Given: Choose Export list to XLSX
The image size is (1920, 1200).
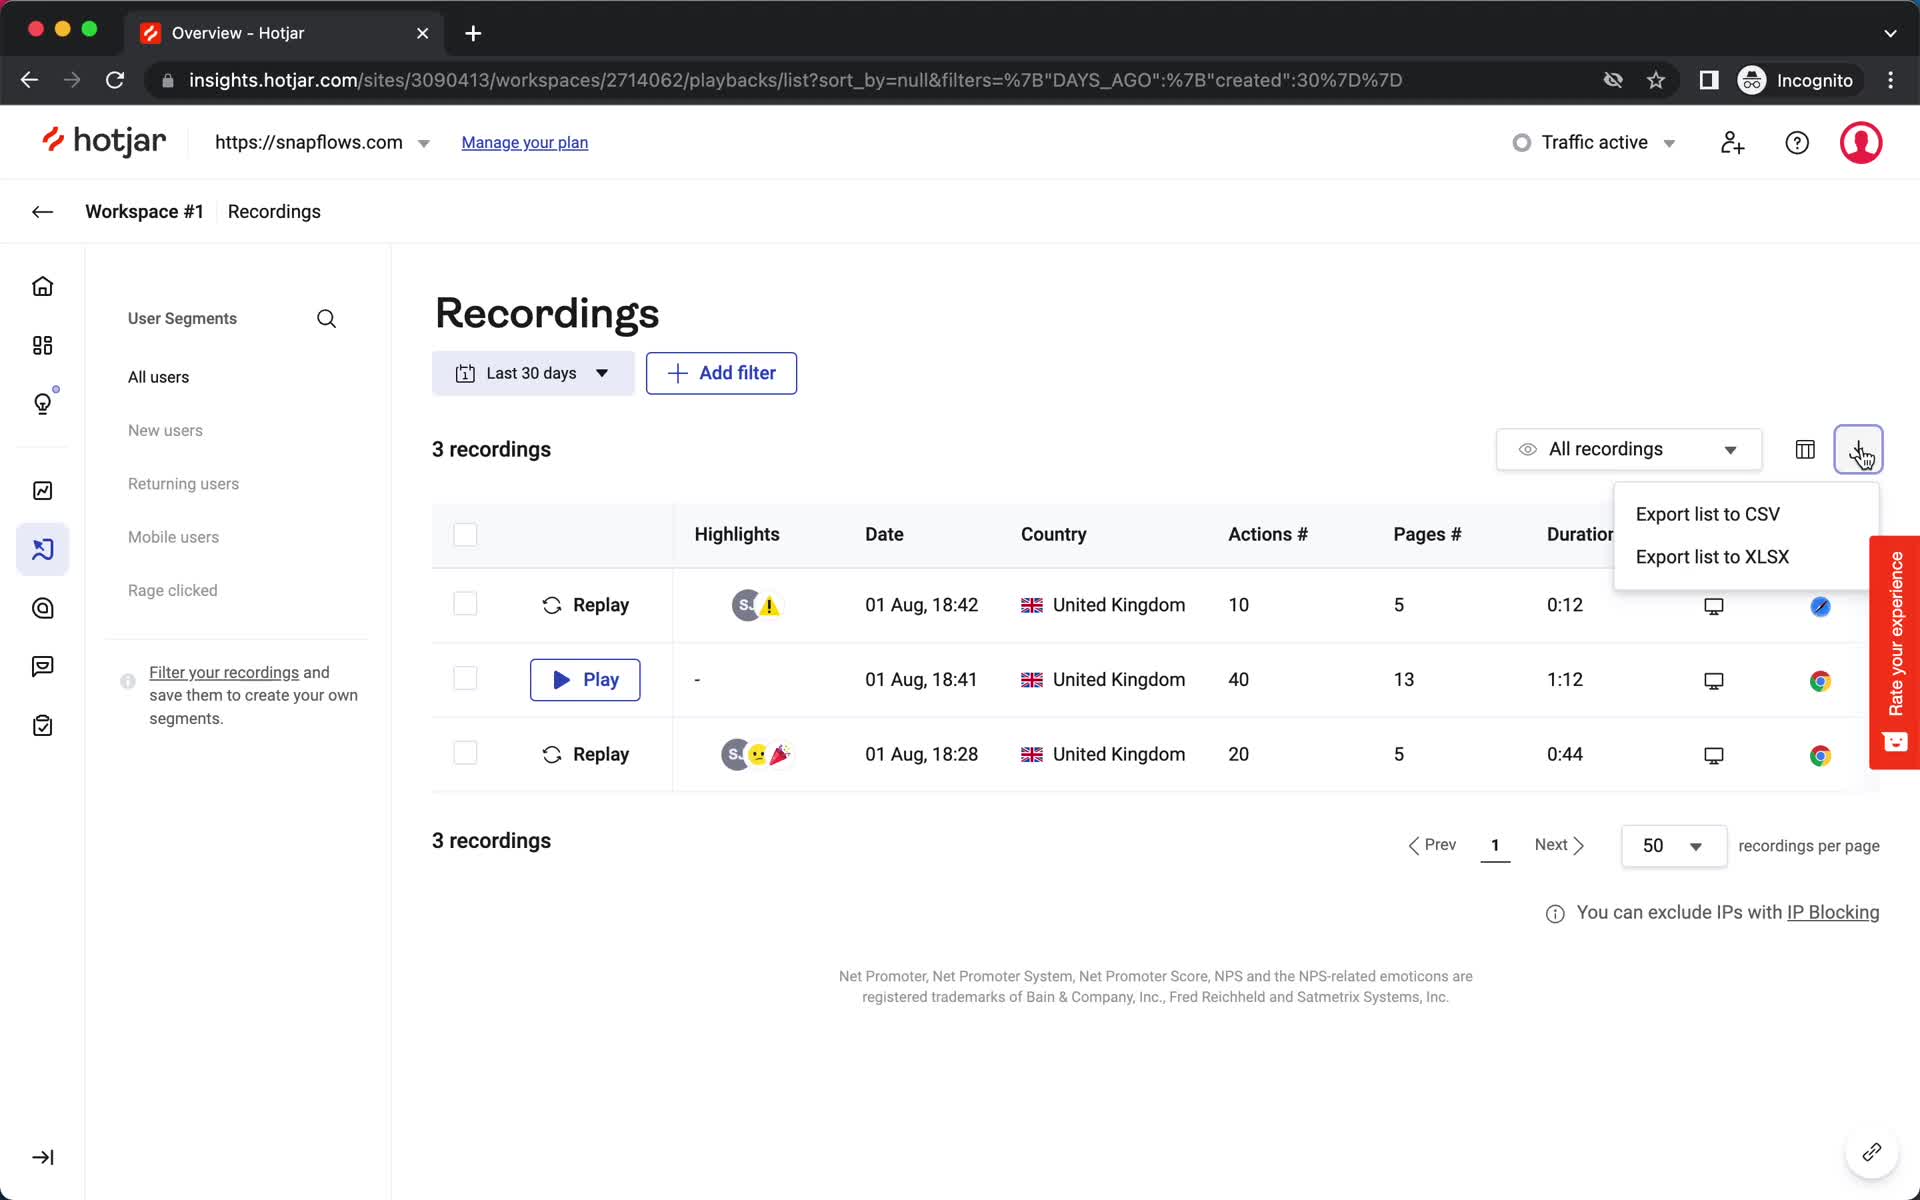Looking at the screenshot, I should click(1712, 557).
